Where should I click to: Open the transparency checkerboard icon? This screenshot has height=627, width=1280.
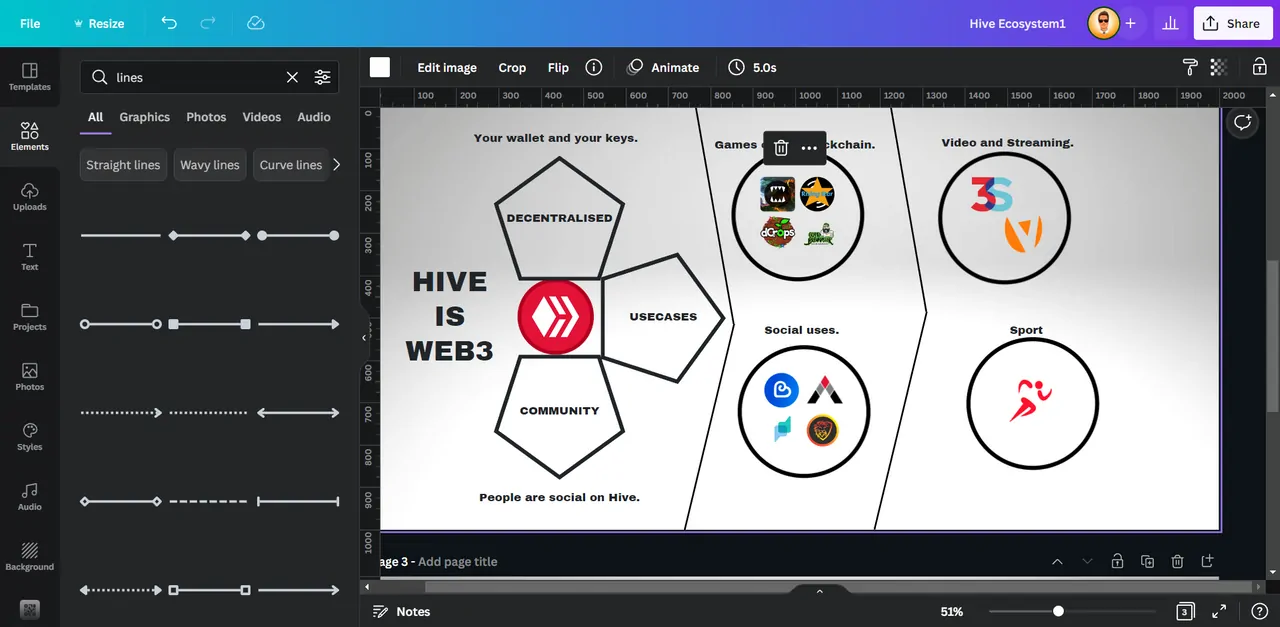tap(1219, 67)
